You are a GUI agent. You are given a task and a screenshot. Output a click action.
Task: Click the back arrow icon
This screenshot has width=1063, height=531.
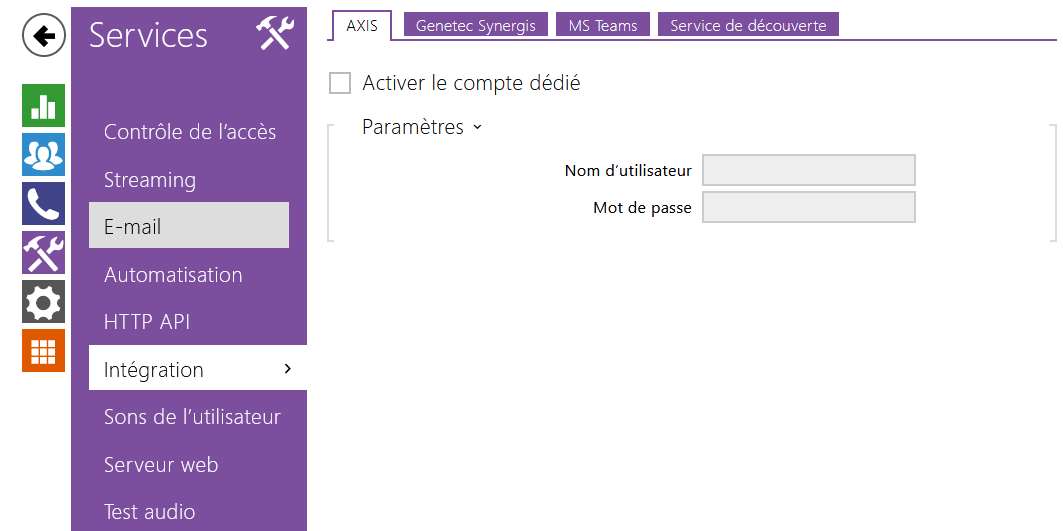(43, 37)
